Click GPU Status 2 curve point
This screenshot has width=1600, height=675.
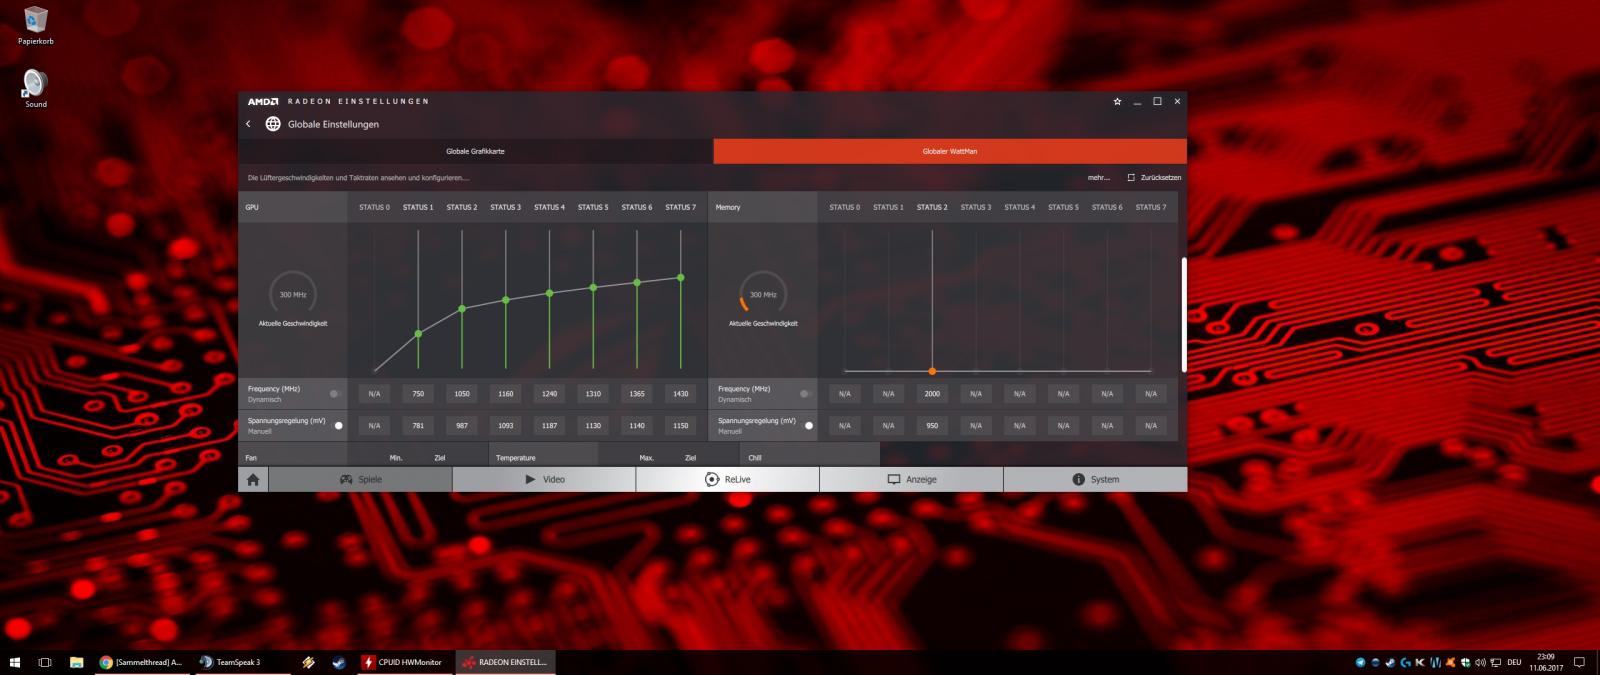tap(462, 309)
